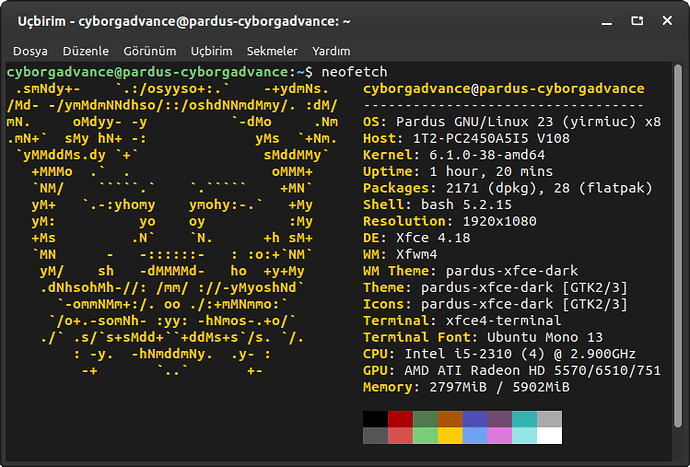The width and height of the screenshot is (690, 467).
Task: Click the yellow user@host header in neofetch output
Action: pyautogui.click(x=503, y=88)
